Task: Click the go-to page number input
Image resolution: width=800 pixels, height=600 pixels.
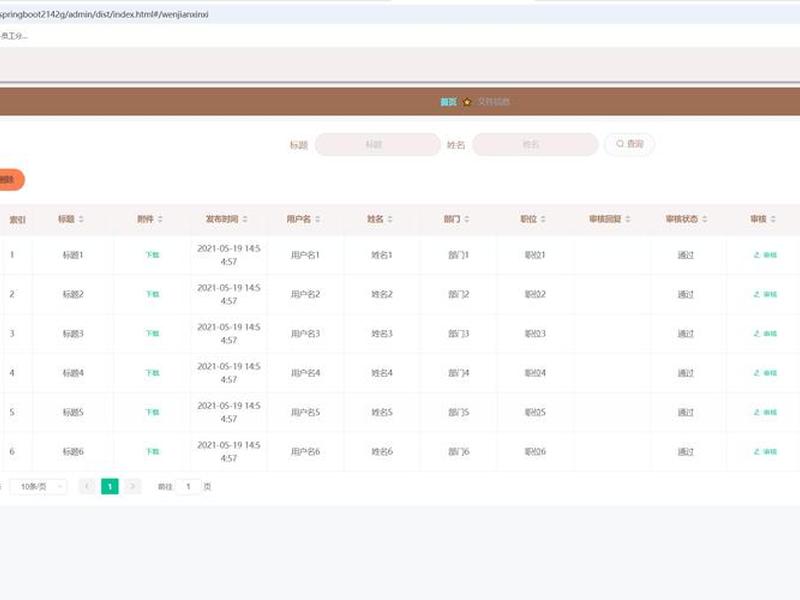Action: click(x=188, y=487)
